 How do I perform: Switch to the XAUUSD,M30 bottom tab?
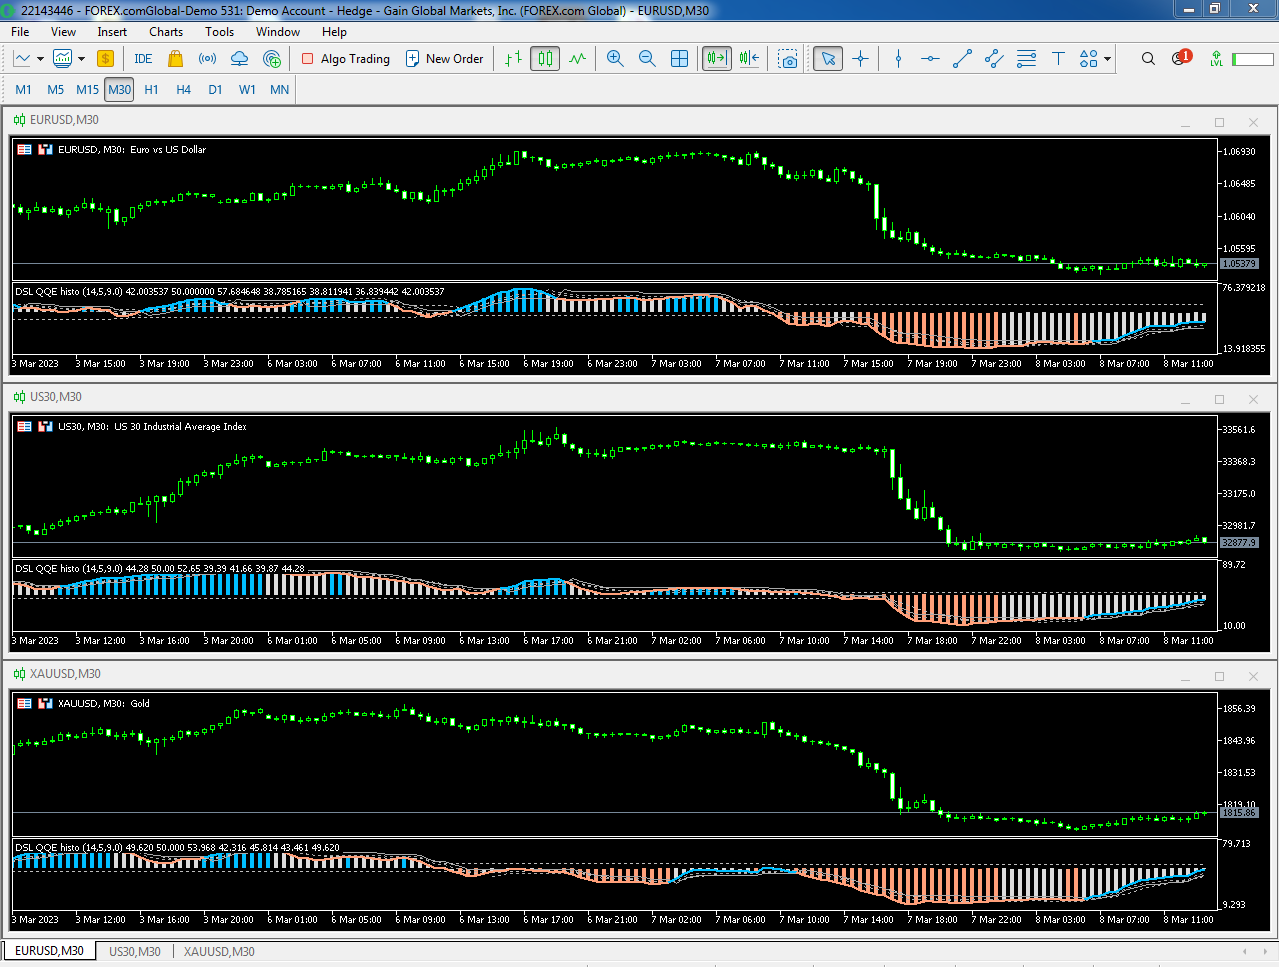click(x=218, y=951)
